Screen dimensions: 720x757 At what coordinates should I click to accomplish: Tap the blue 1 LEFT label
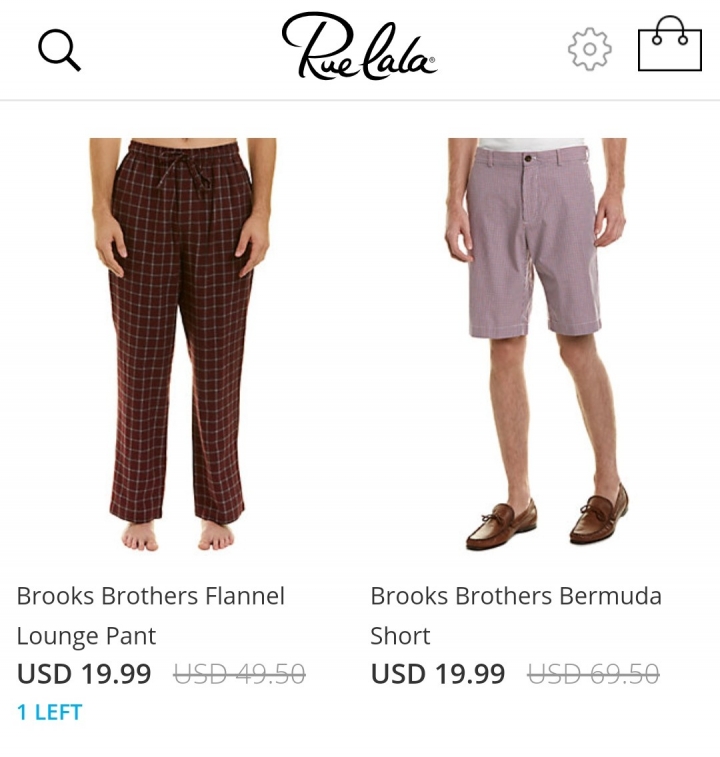[49, 713]
